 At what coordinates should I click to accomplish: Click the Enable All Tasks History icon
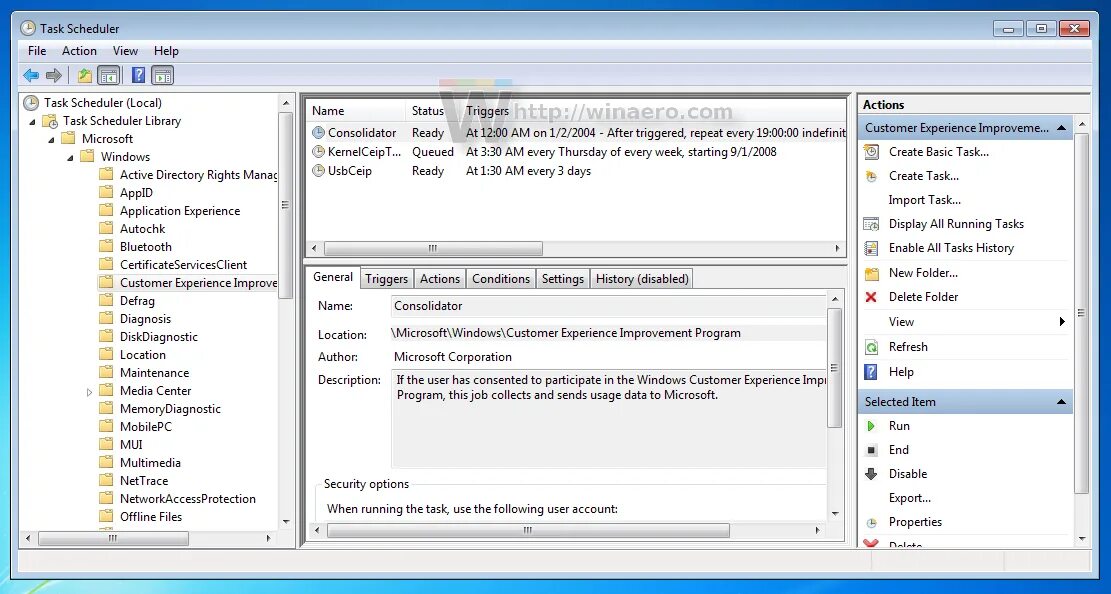coord(872,248)
